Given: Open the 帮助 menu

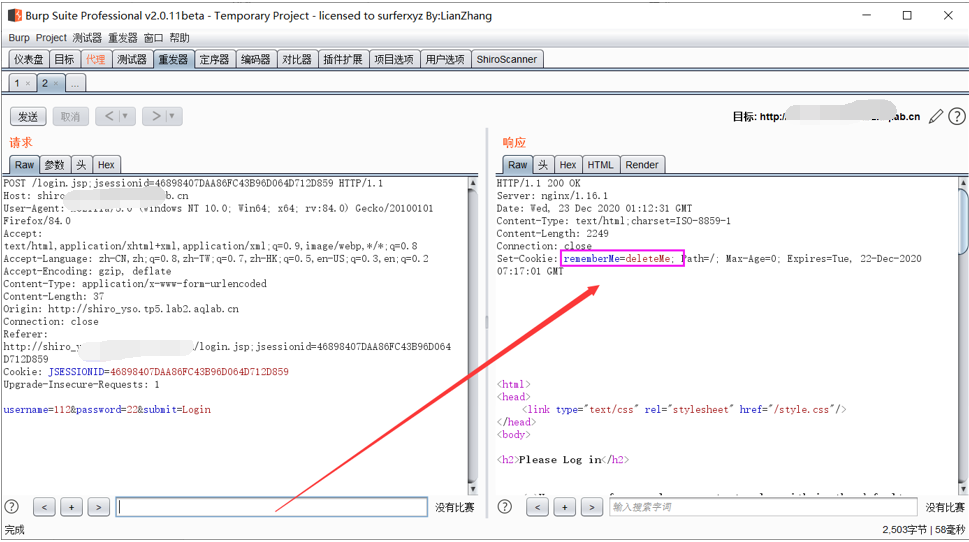Looking at the screenshot, I should [x=179, y=38].
